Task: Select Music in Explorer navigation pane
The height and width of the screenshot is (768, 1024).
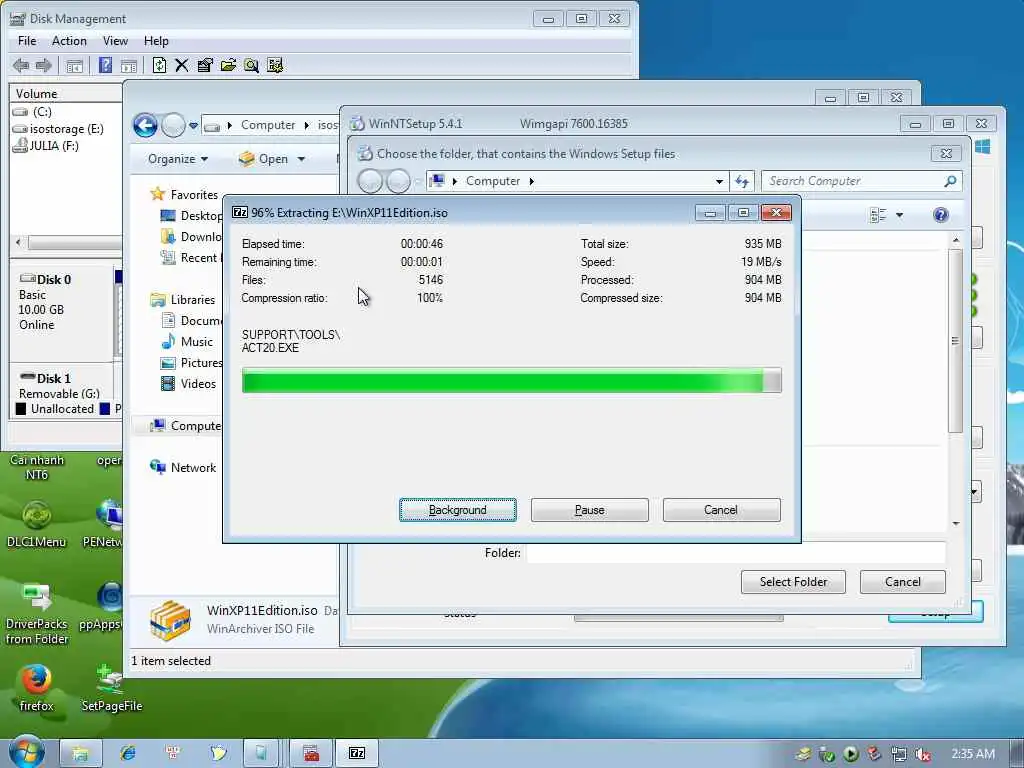Action: [x=197, y=342]
